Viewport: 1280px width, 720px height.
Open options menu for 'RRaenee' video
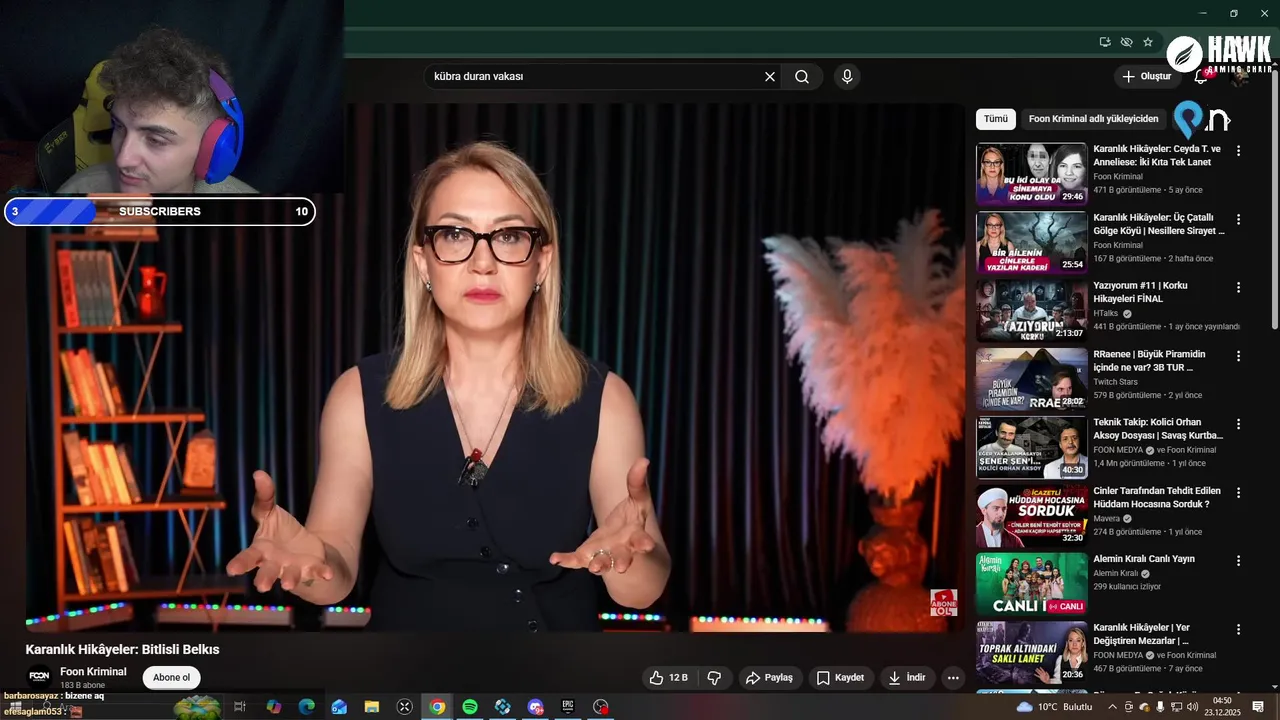tap(1238, 356)
